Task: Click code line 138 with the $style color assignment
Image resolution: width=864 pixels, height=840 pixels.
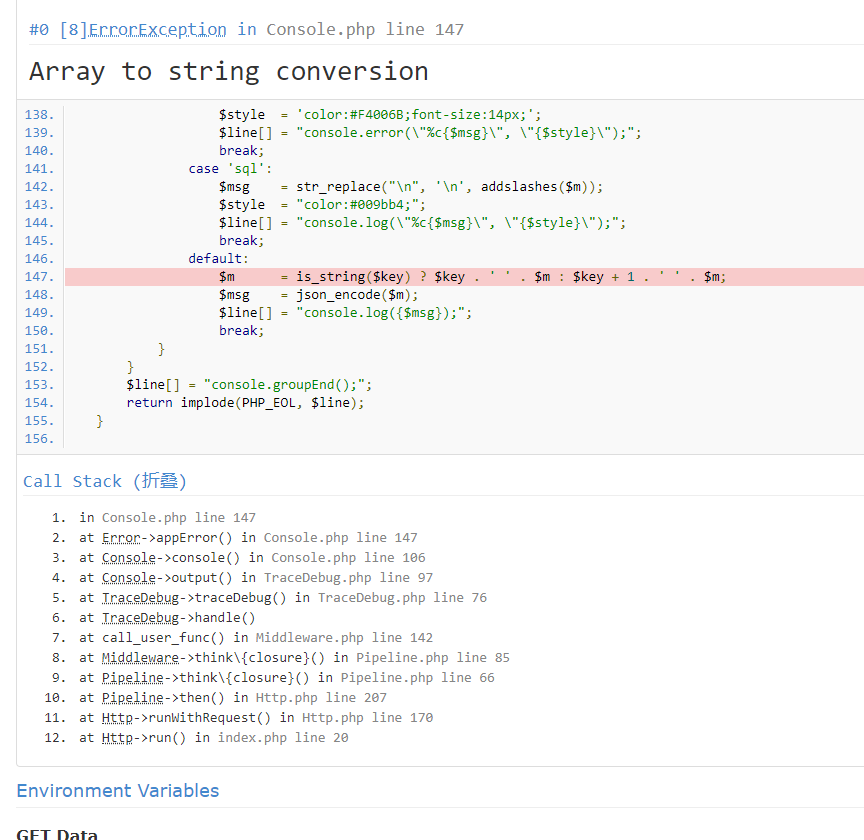Action: 380,115
